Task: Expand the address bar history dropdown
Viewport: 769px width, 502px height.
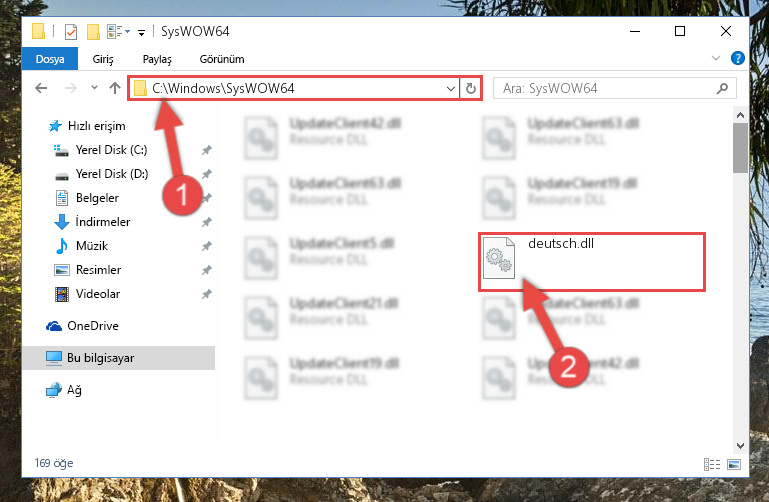Action: click(x=450, y=89)
